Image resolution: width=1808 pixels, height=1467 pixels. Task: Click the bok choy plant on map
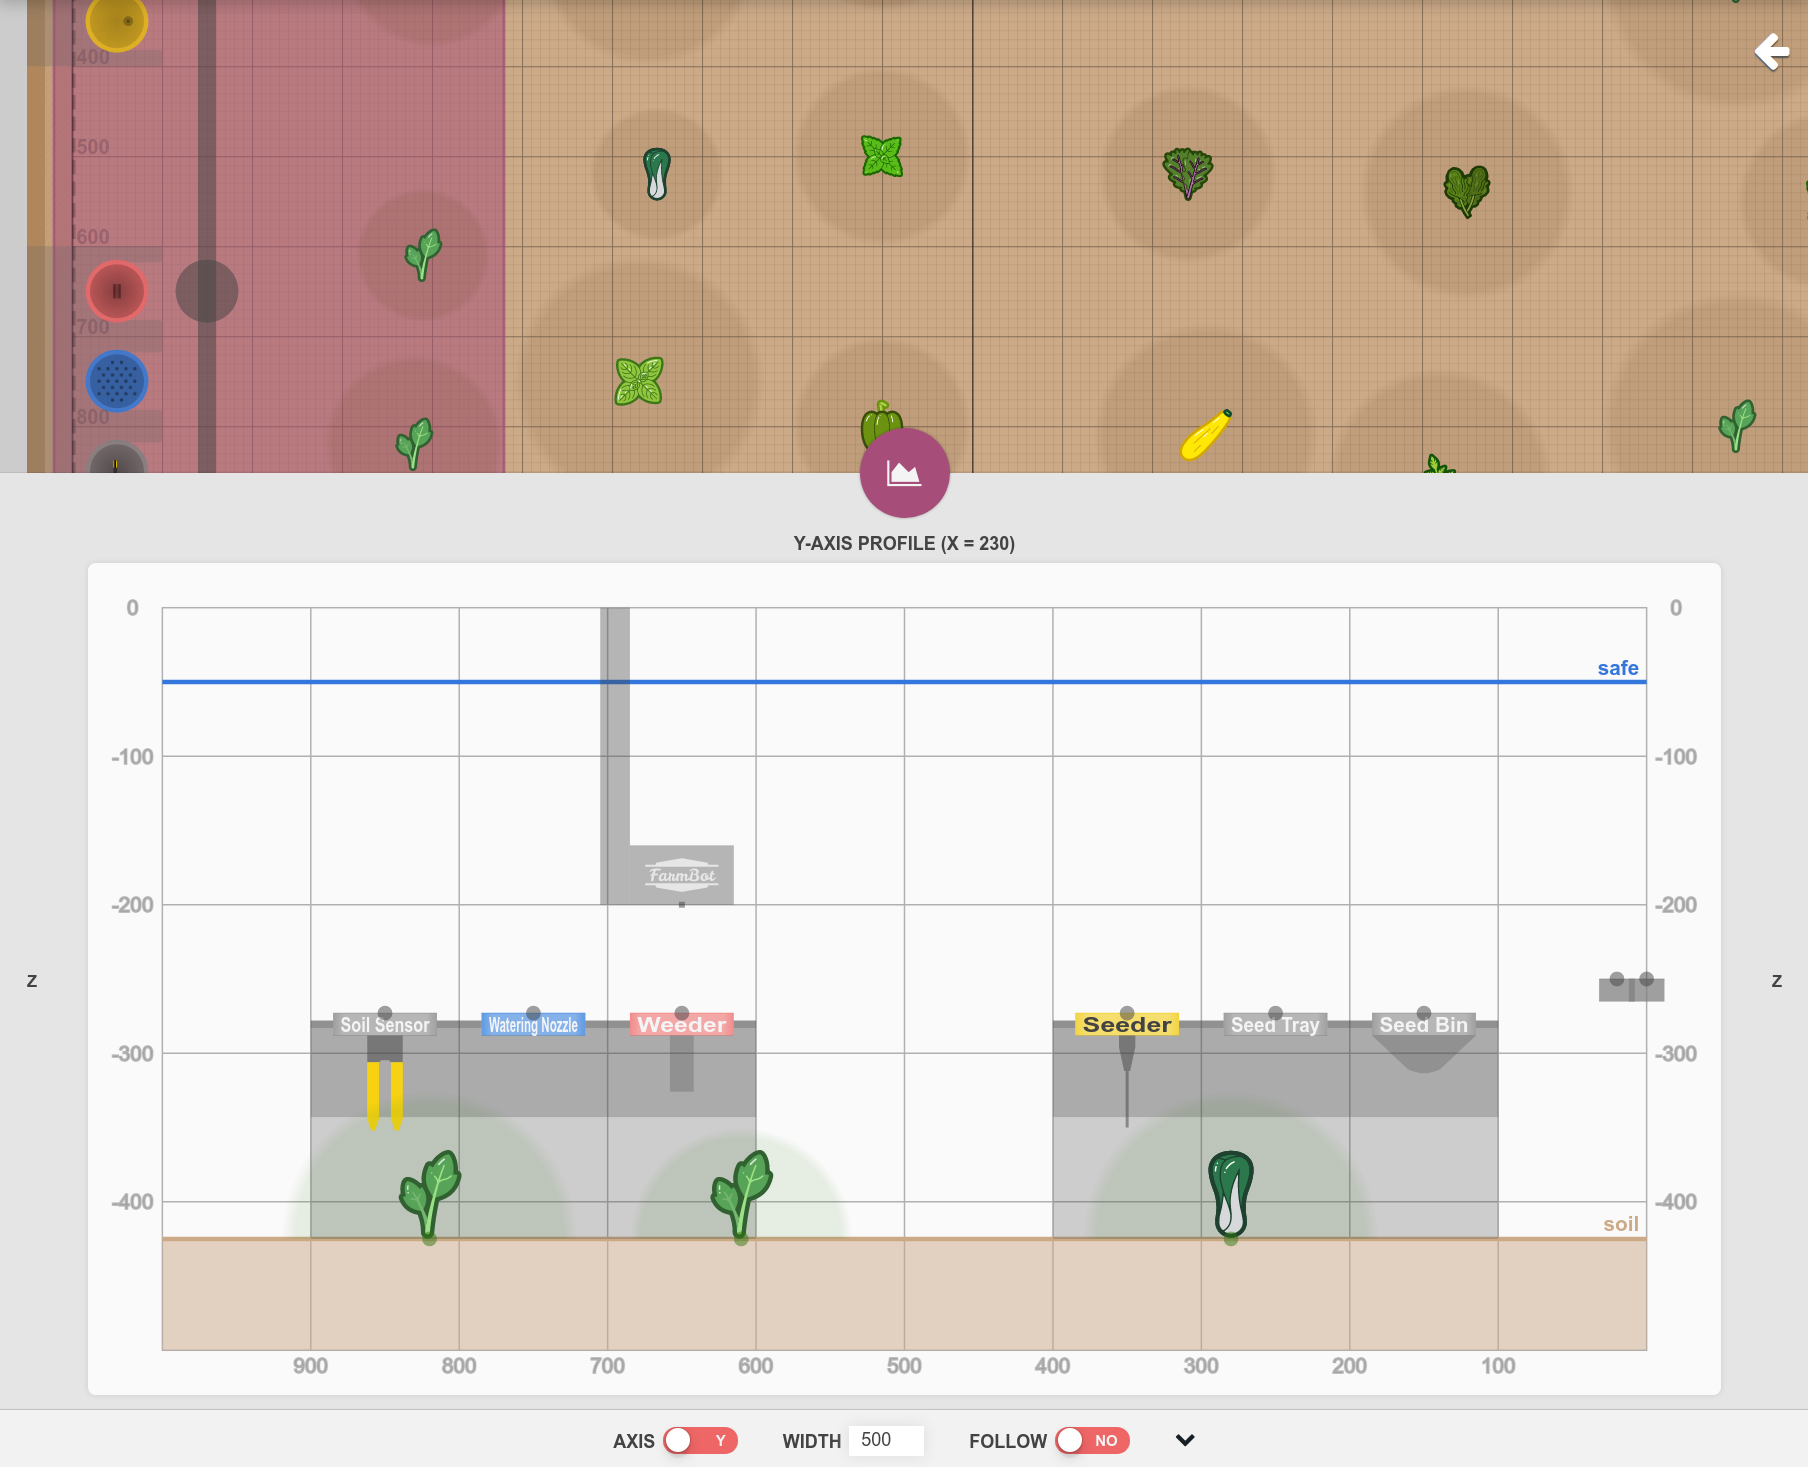(656, 173)
